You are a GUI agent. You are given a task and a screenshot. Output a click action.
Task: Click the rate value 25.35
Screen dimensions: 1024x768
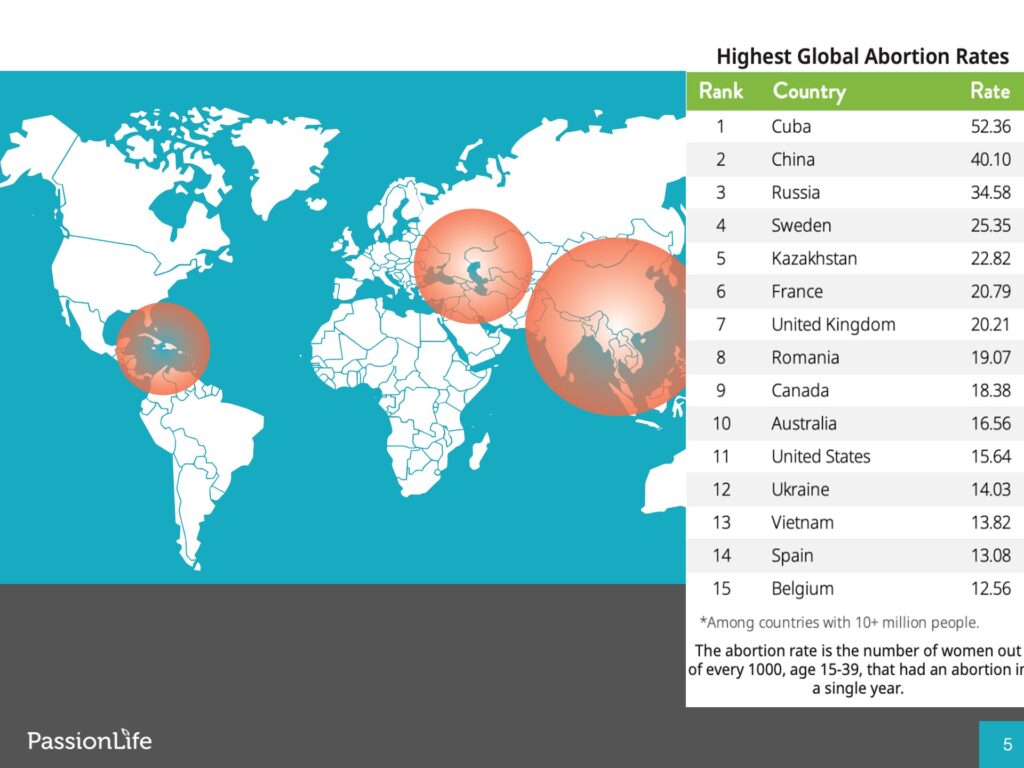[x=991, y=225]
